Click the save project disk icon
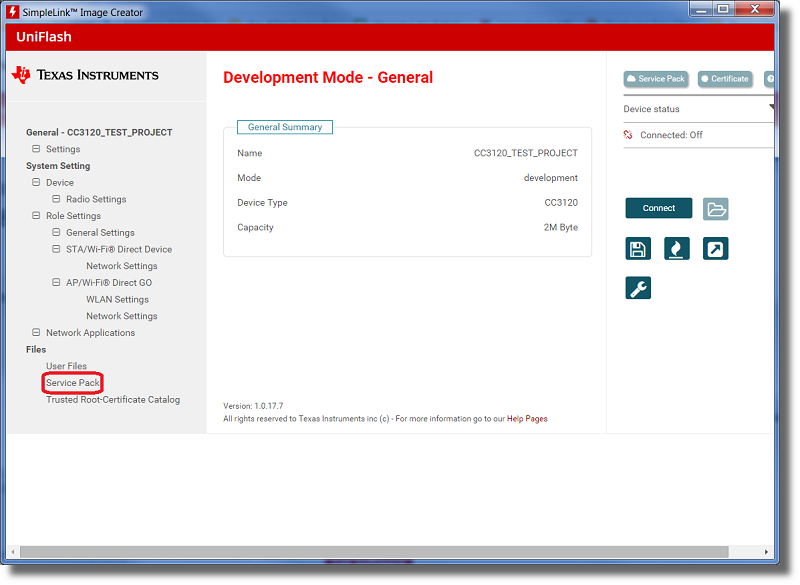 pyautogui.click(x=638, y=249)
